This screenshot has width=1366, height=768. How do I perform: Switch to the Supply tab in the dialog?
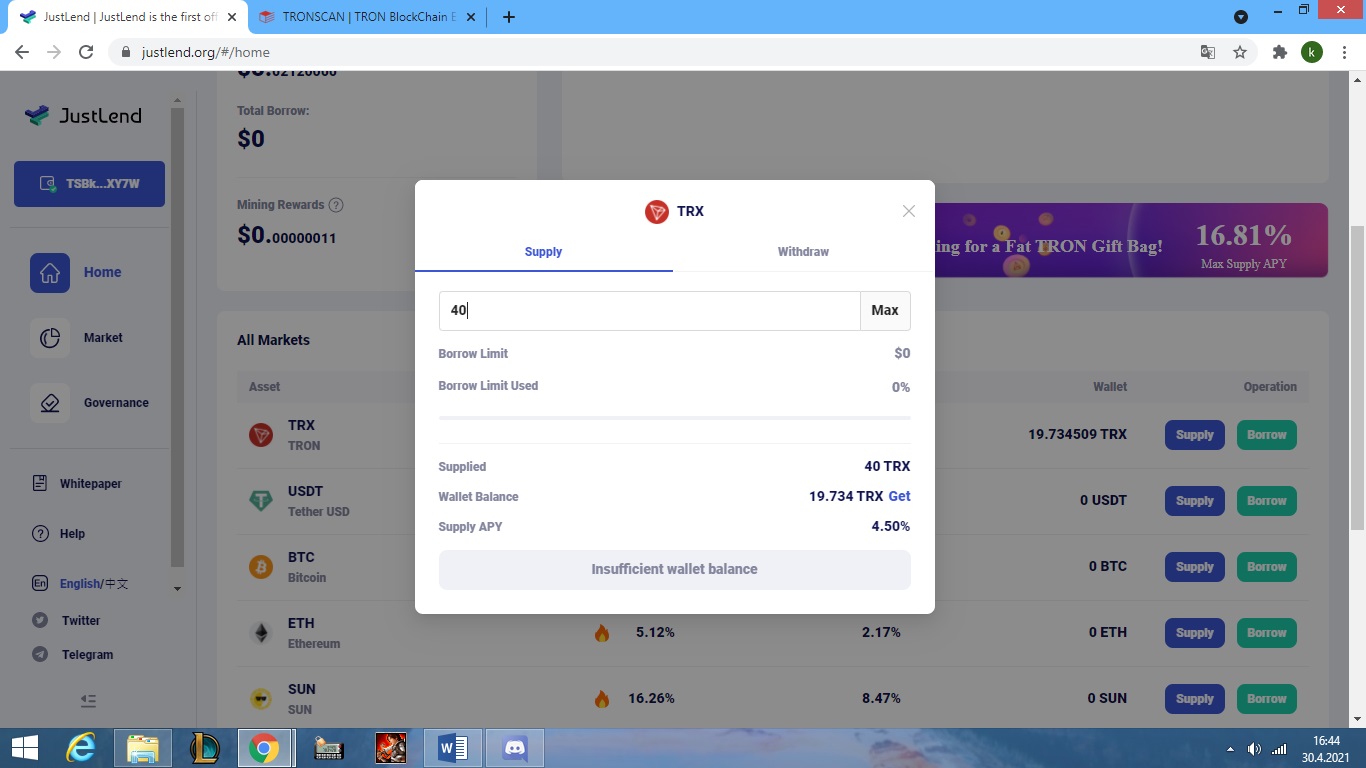(543, 252)
